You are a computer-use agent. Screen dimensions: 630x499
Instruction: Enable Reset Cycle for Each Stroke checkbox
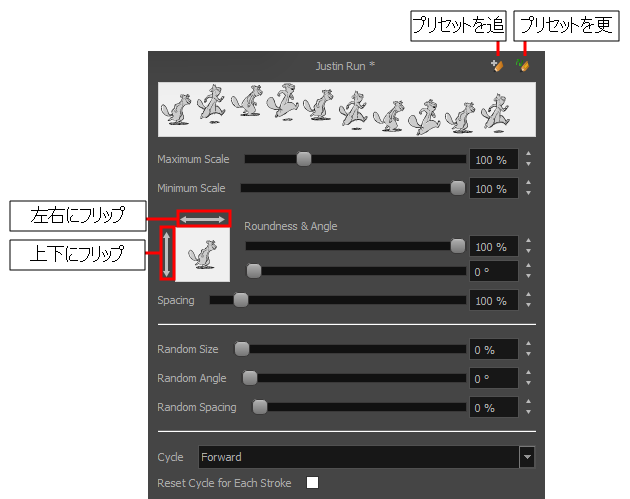(x=313, y=483)
